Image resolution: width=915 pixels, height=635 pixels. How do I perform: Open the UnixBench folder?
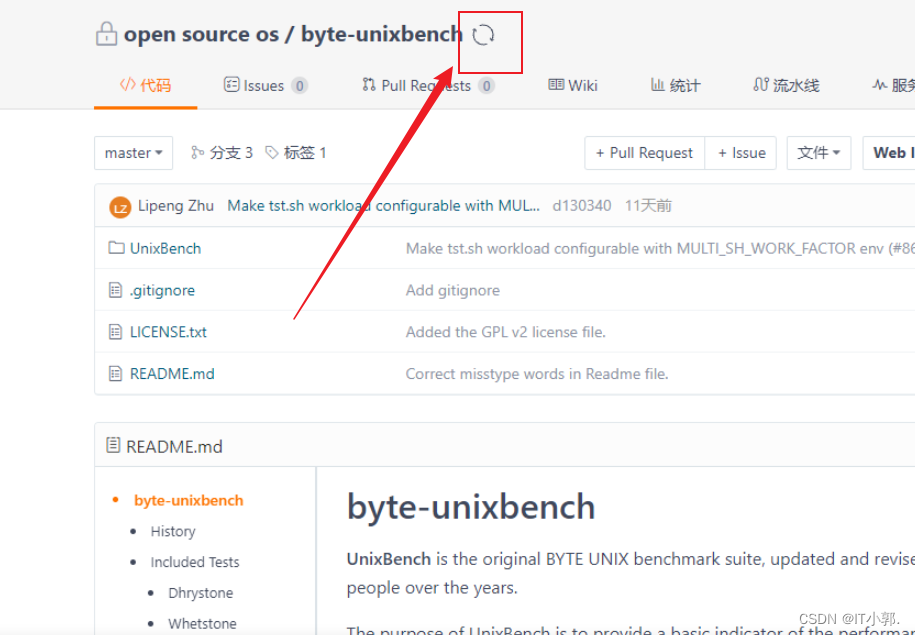(165, 249)
